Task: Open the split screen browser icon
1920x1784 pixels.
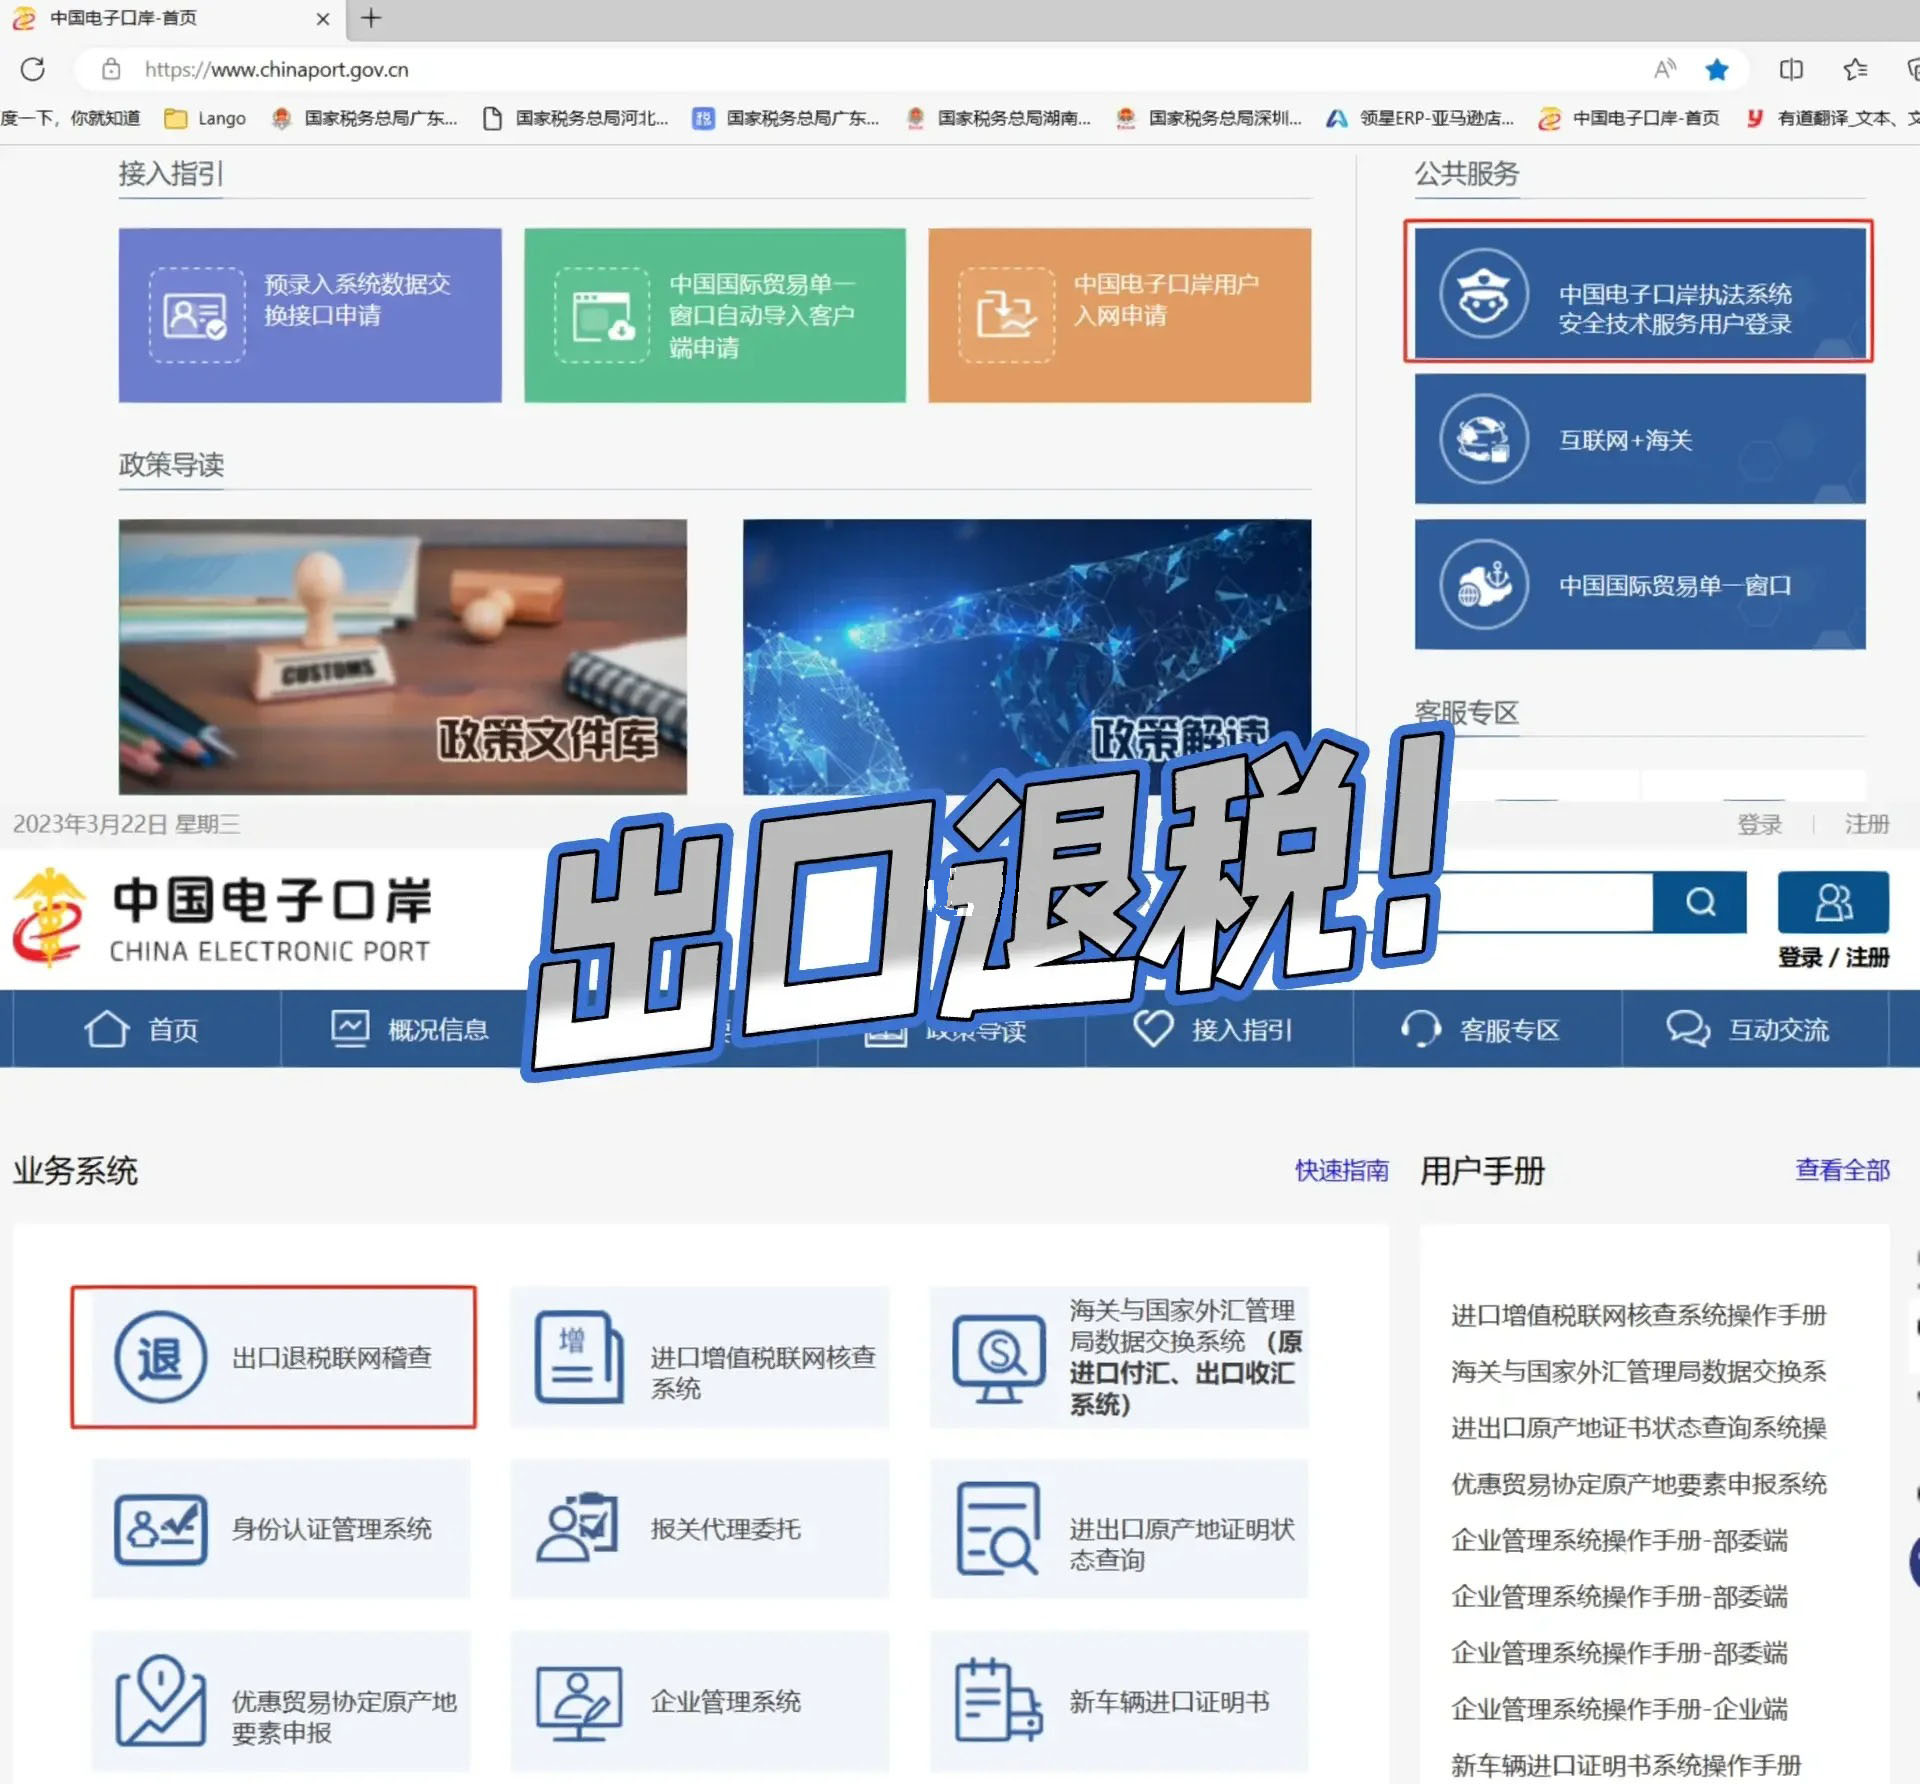Action: (x=1791, y=69)
